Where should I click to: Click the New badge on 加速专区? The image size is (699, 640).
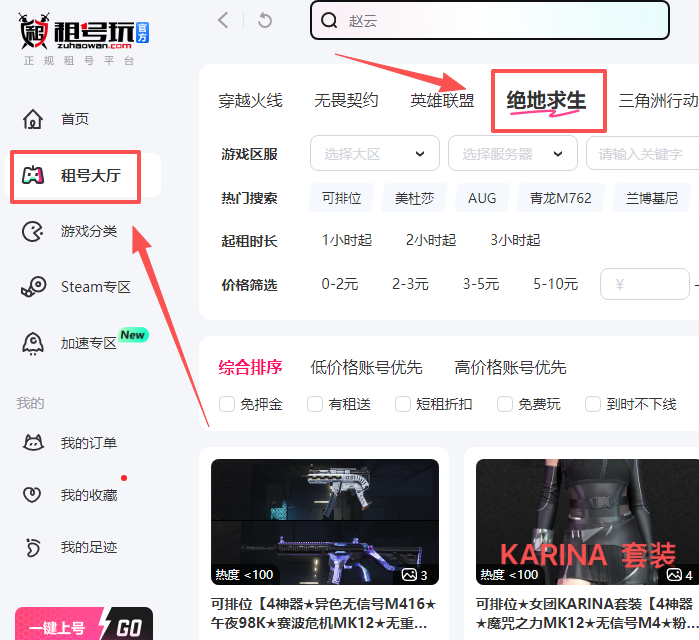click(133, 335)
